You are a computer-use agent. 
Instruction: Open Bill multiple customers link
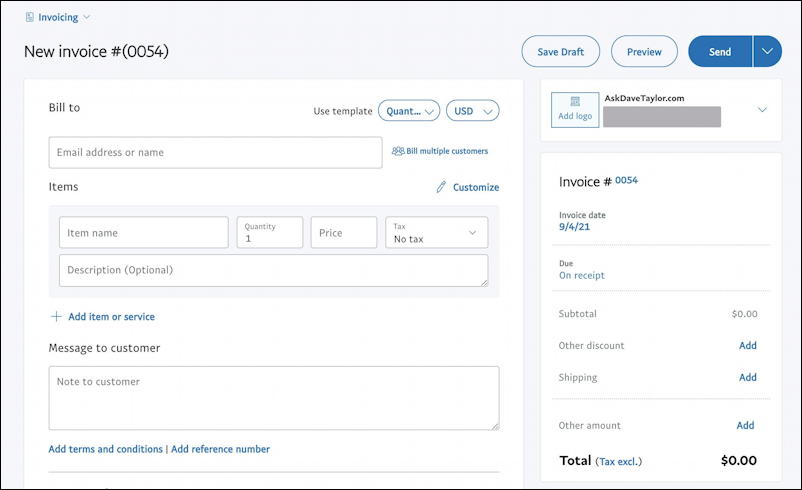click(x=447, y=151)
